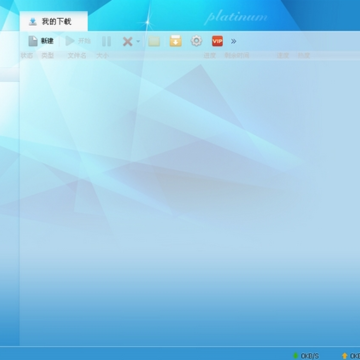Open the delete button's dropdown arrow
This screenshot has height=360, width=360.
tap(138, 42)
